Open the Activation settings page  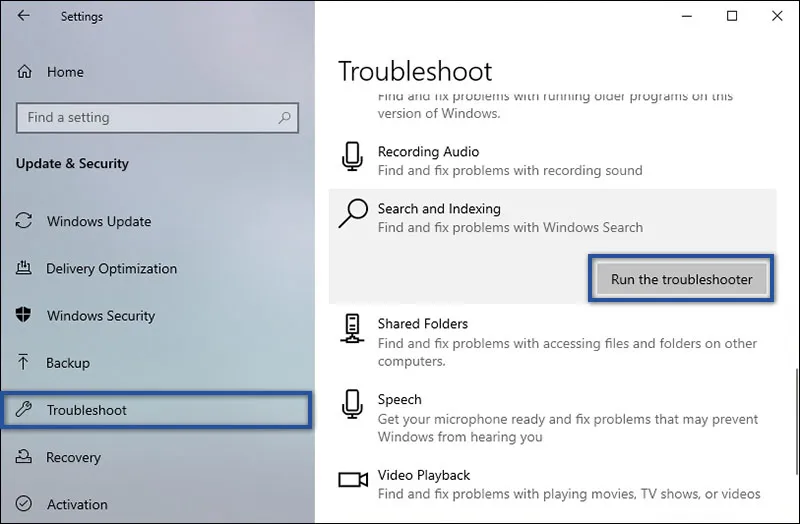coord(78,505)
